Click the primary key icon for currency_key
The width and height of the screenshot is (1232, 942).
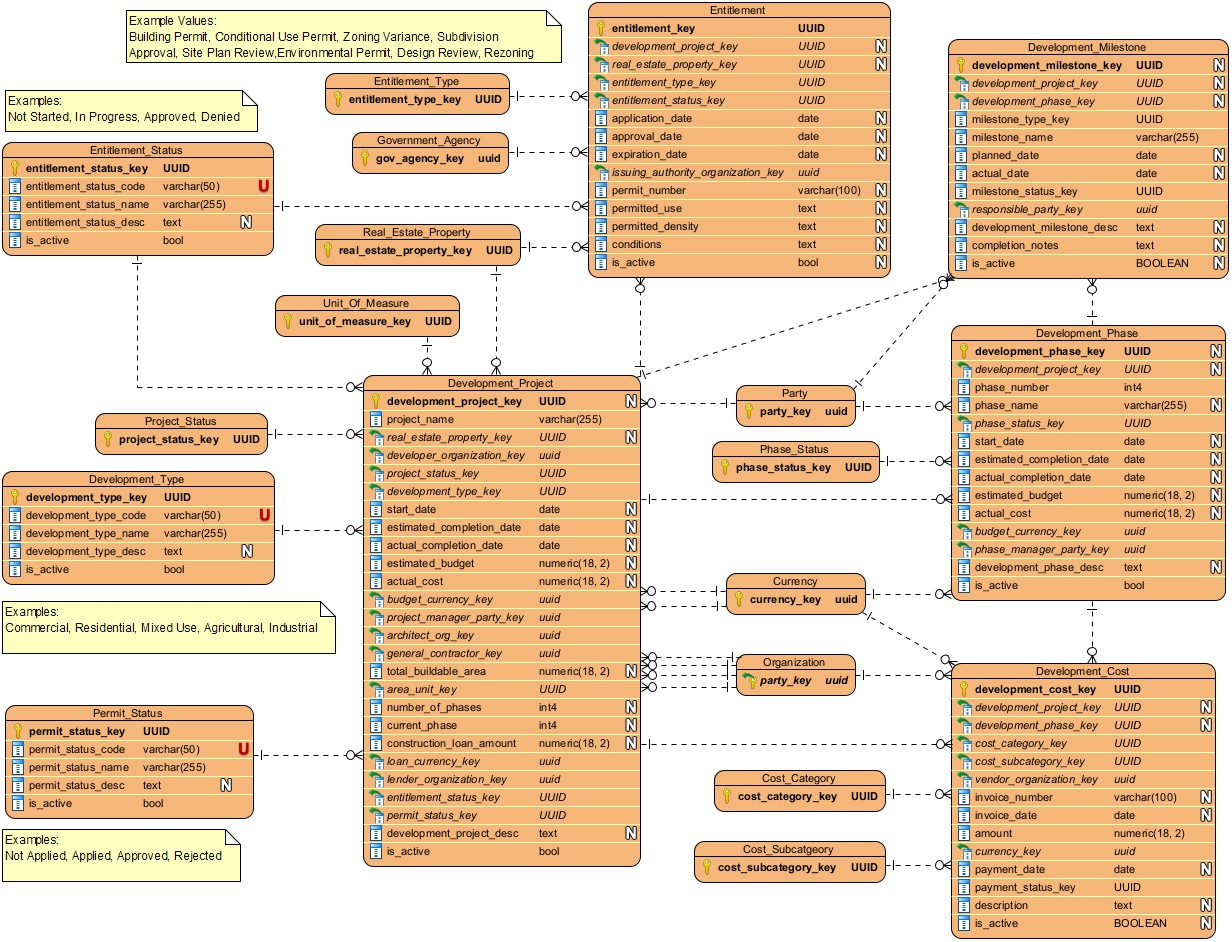pyautogui.click(x=739, y=600)
